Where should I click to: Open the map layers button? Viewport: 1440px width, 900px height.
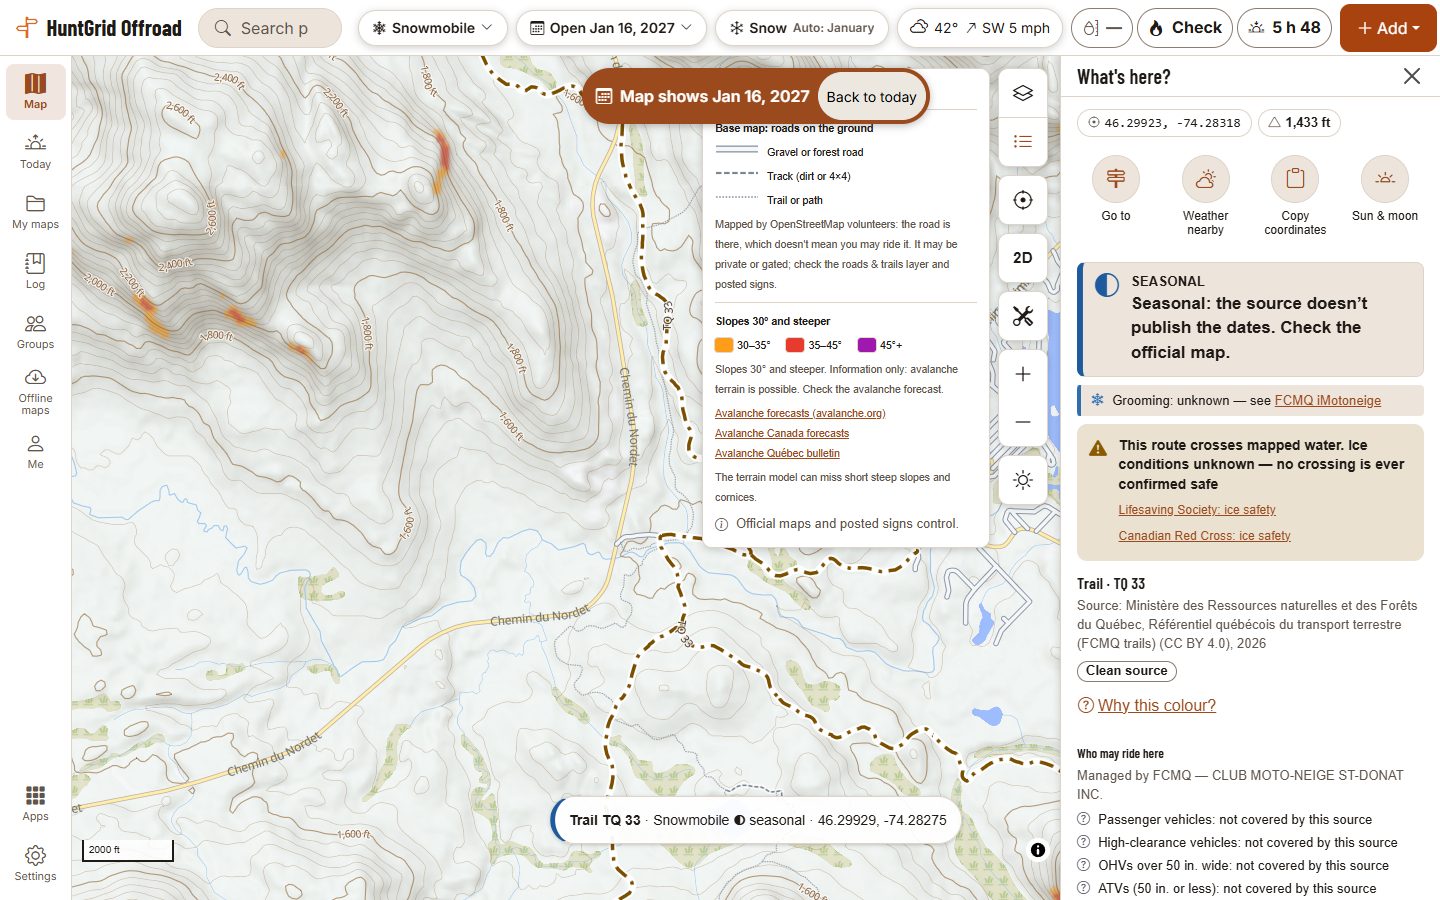click(1023, 93)
